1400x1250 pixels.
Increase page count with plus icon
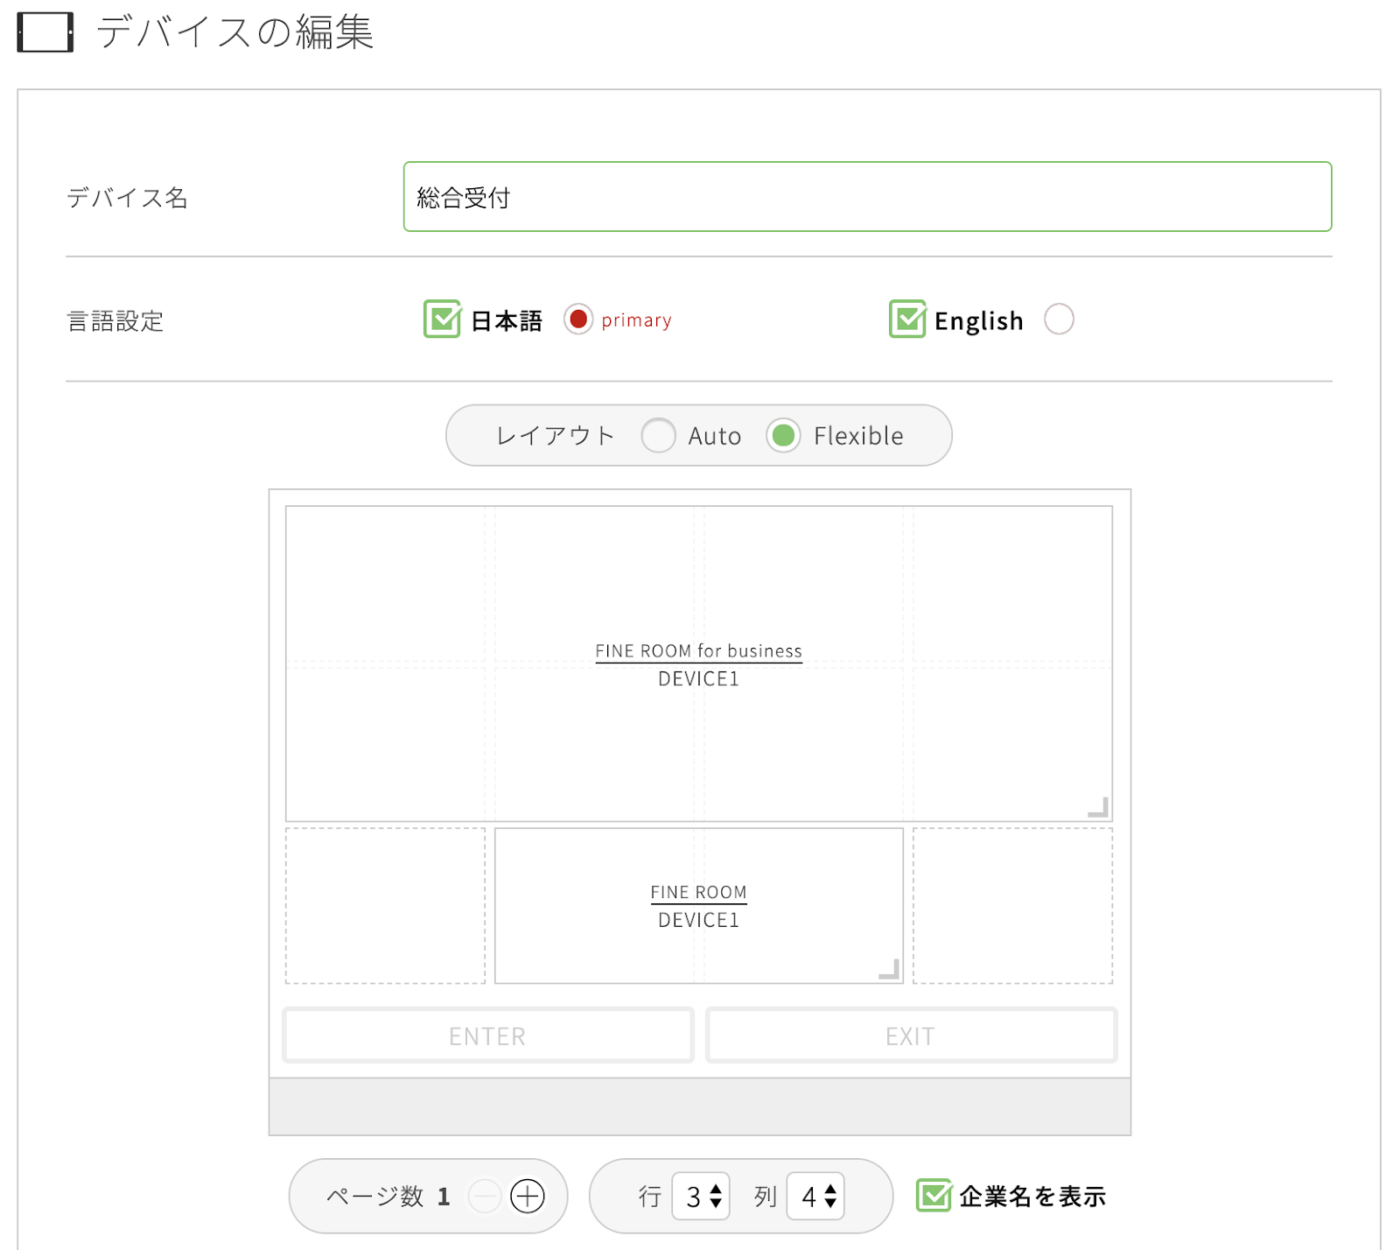pos(527,1196)
